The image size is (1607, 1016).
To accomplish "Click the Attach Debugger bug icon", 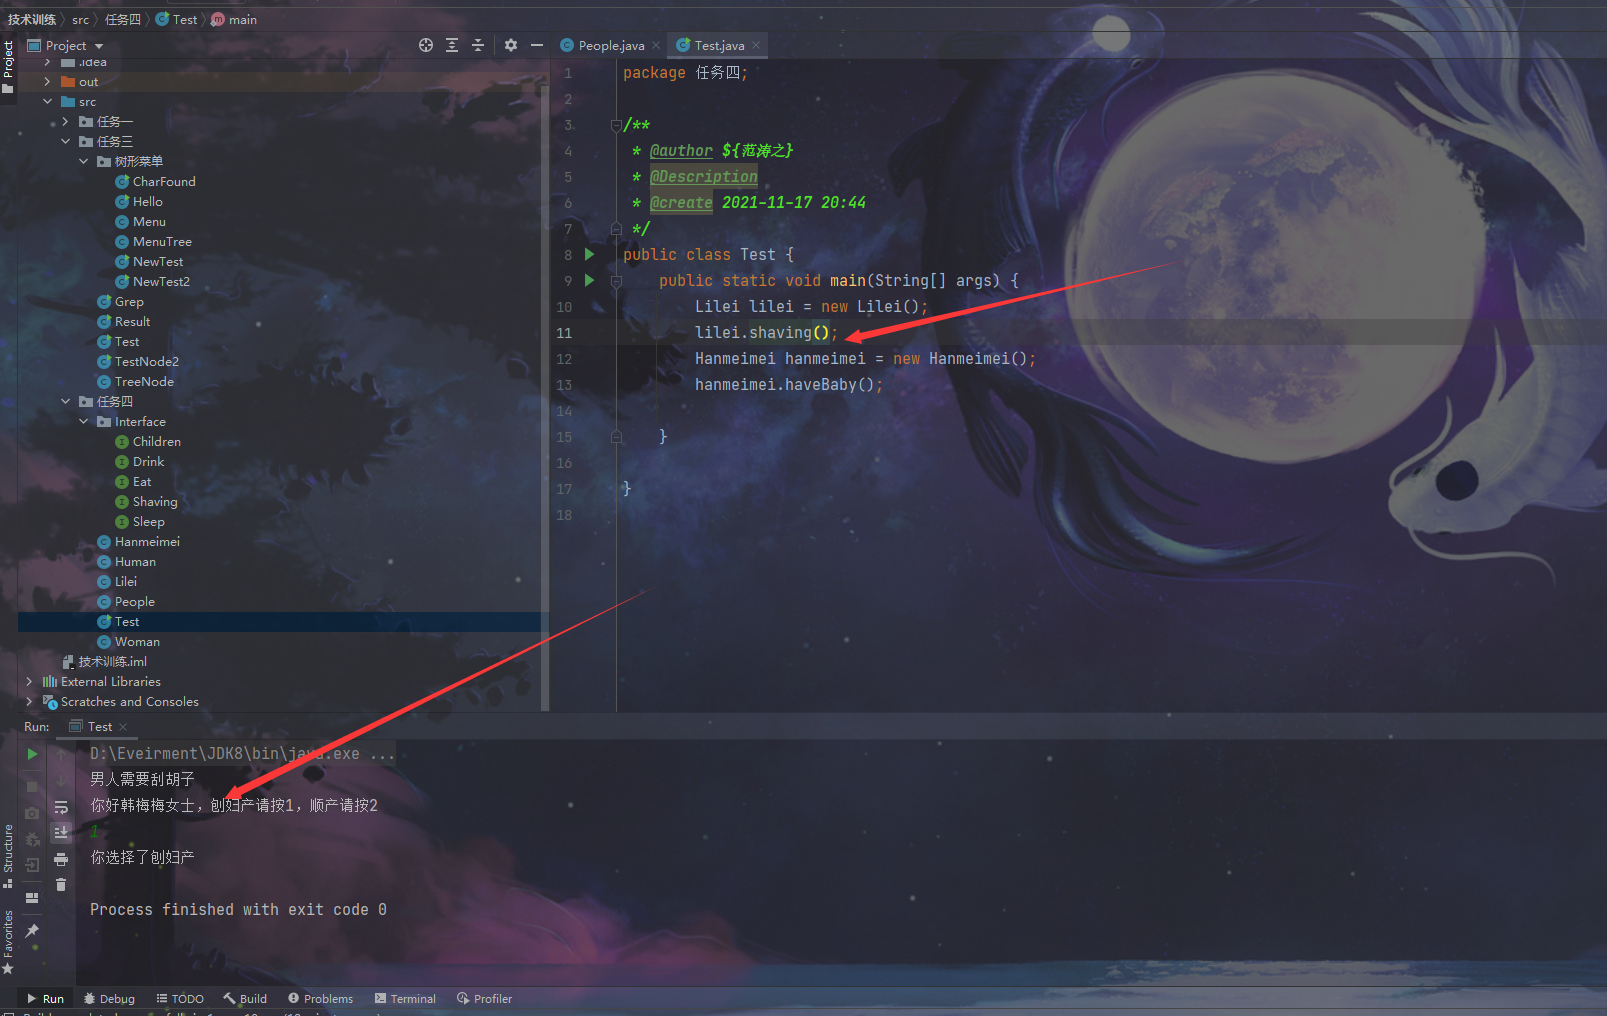I will (32, 839).
